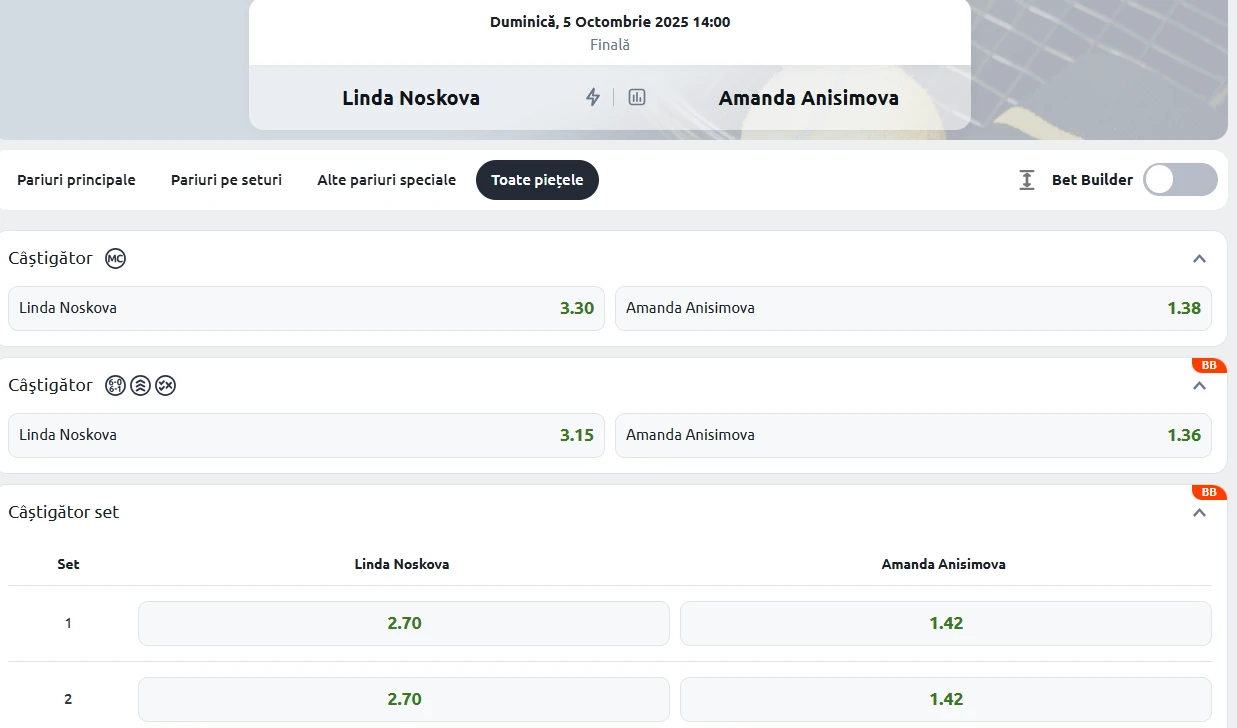This screenshot has height=728, width=1237.
Task: Collapse the first Câștigător market
Action: tap(1200, 259)
